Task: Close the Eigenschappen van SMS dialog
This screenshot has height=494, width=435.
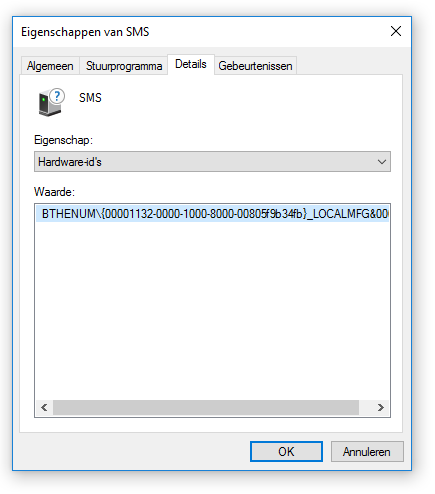Action: pos(396,31)
